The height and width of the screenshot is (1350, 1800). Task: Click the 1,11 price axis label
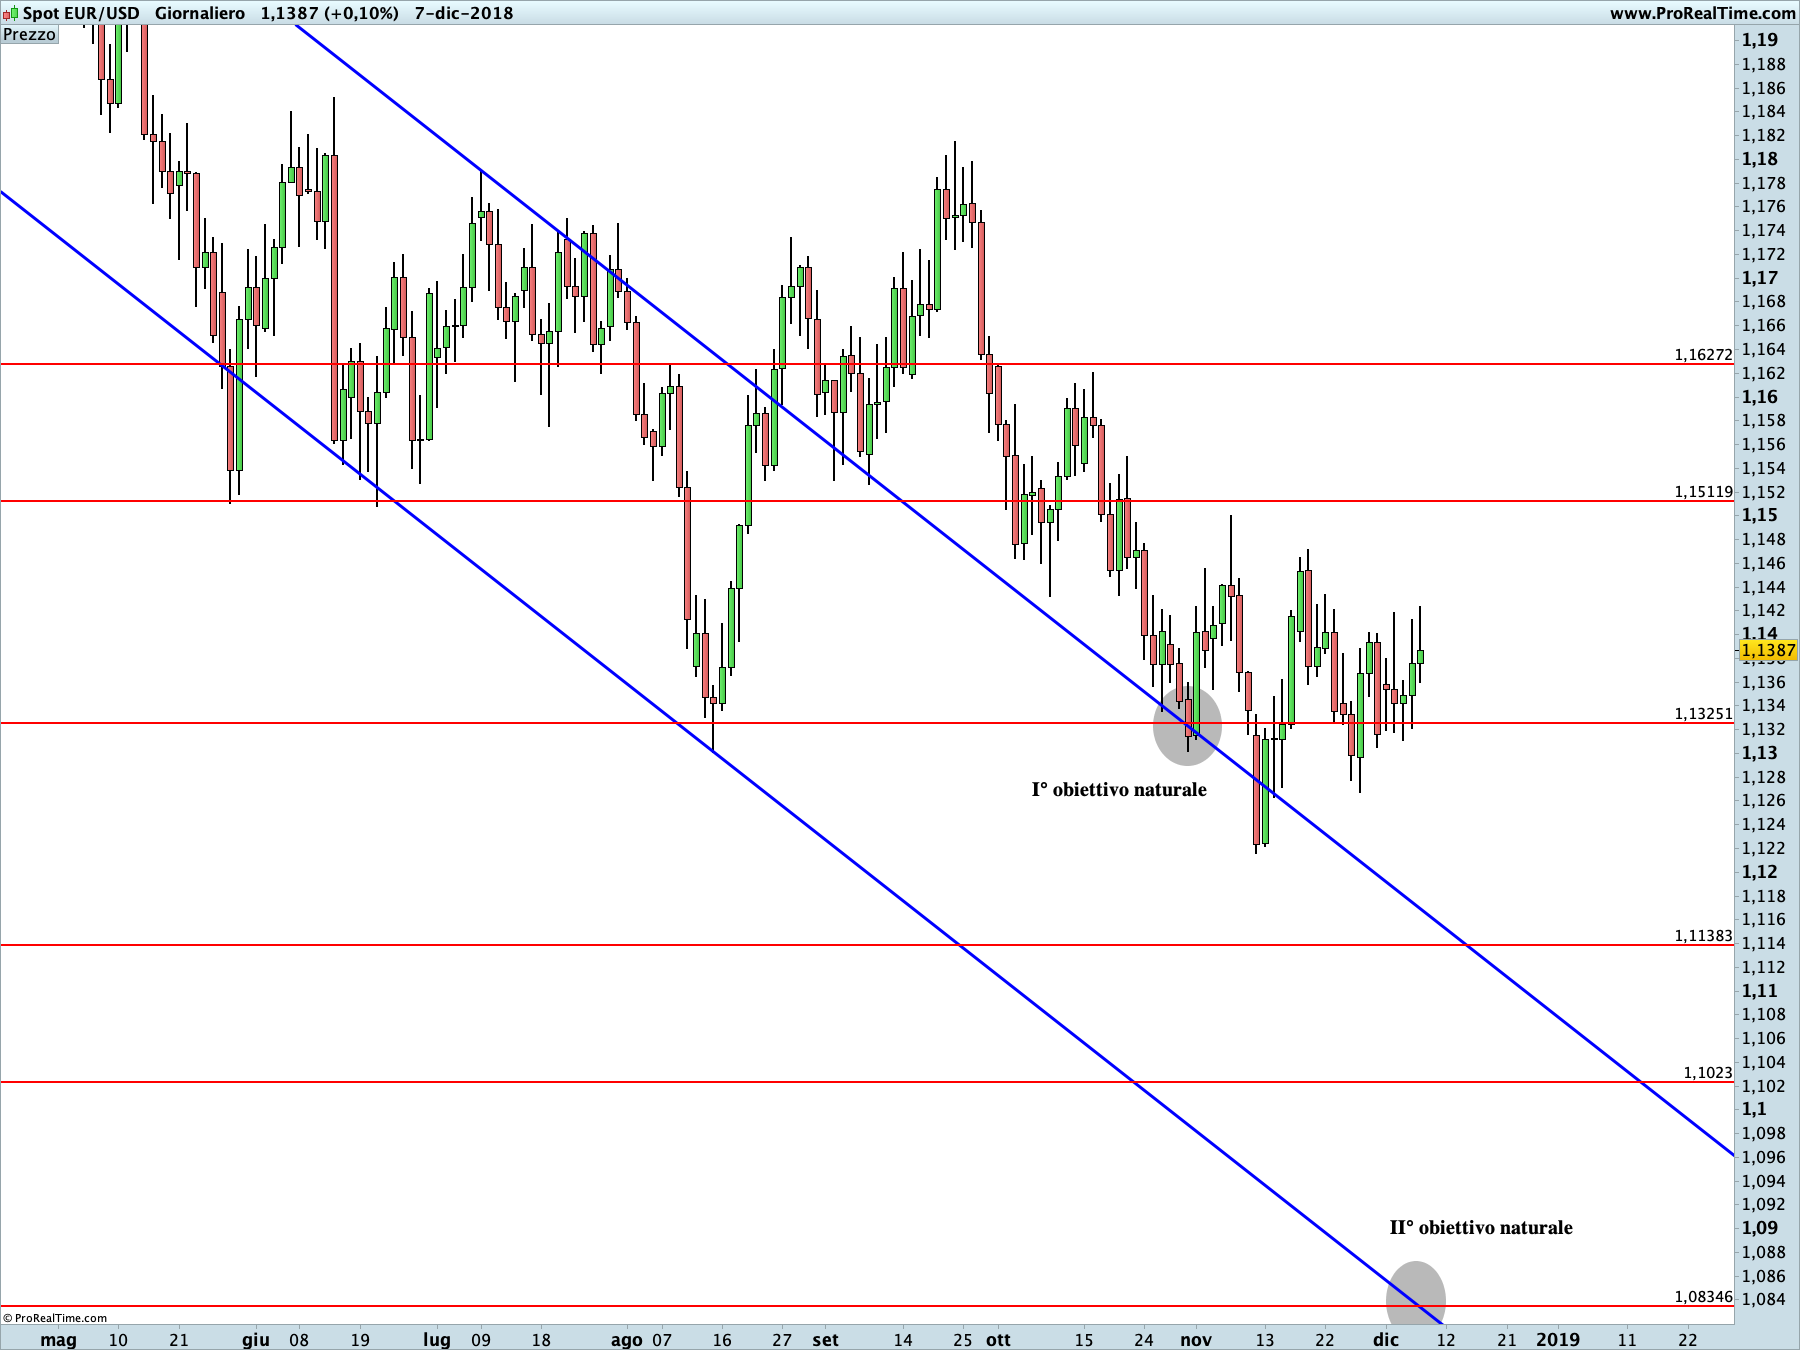(1760, 991)
